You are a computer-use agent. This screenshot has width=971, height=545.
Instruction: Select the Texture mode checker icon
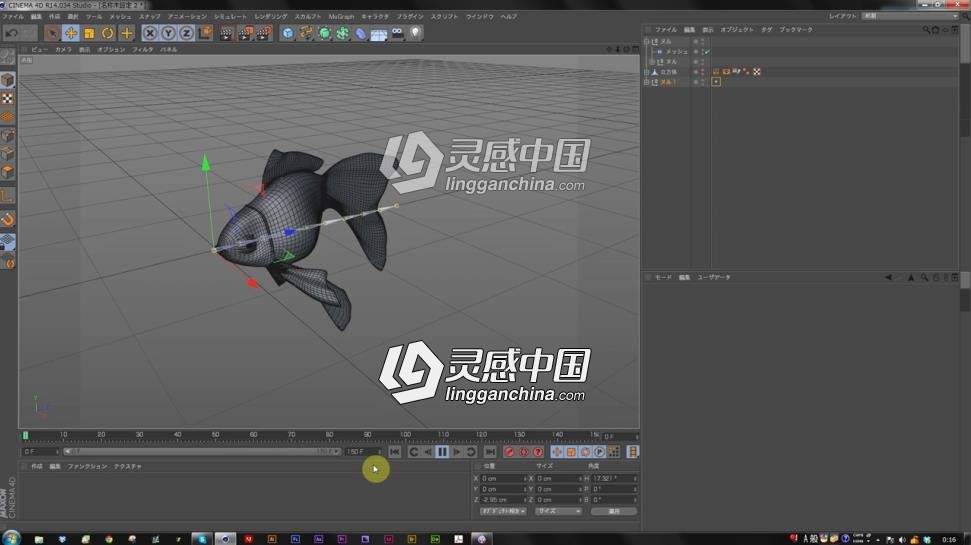pyautogui.click(x=7, y=98)
